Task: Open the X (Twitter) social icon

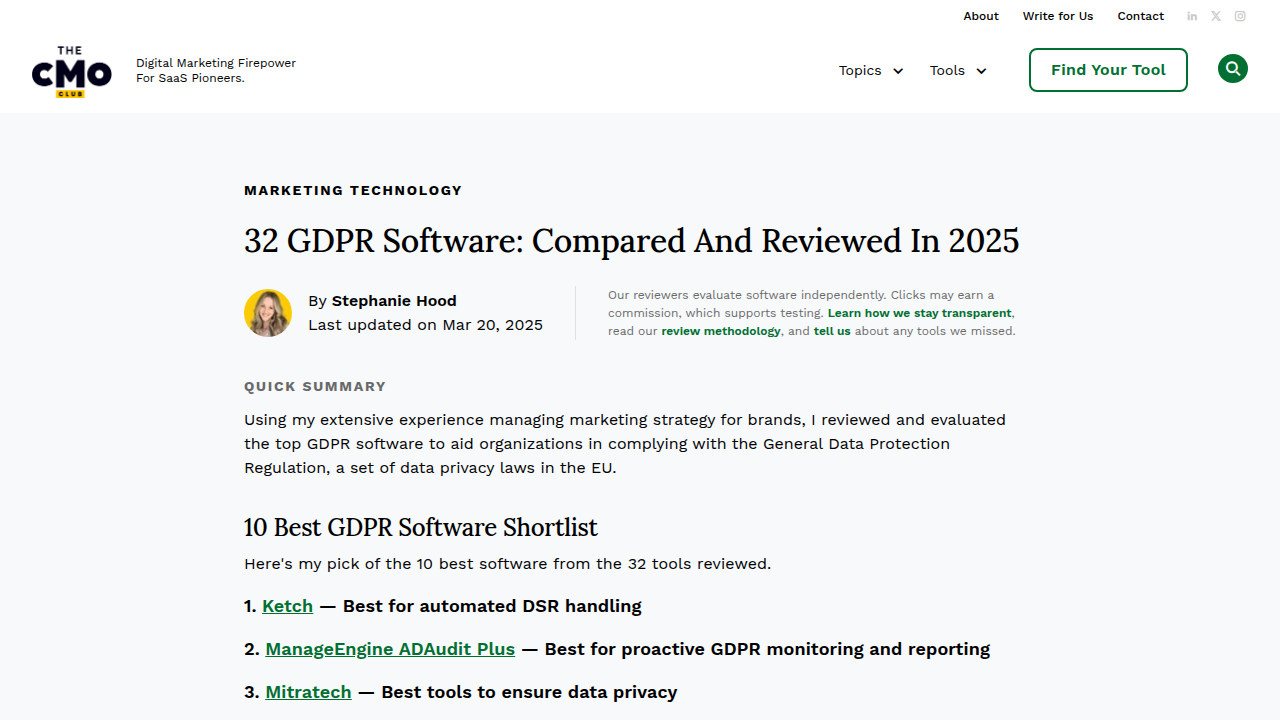Action: click(x=1216, y=16)
